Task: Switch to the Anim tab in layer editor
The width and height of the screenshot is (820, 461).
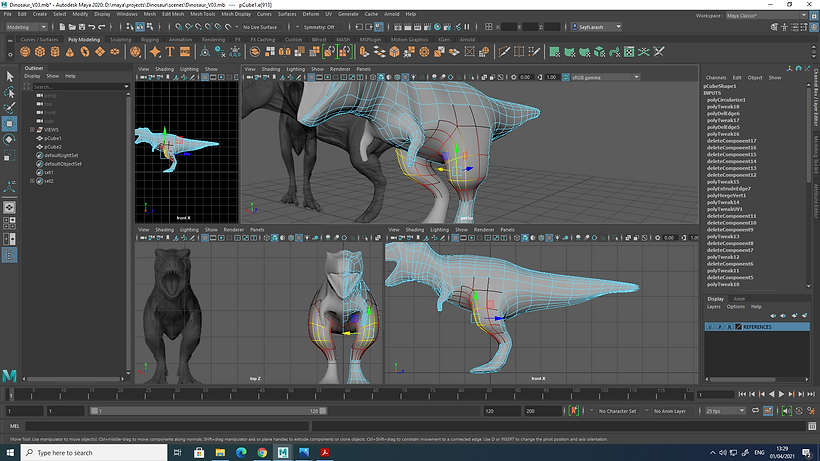Action: 739,299
